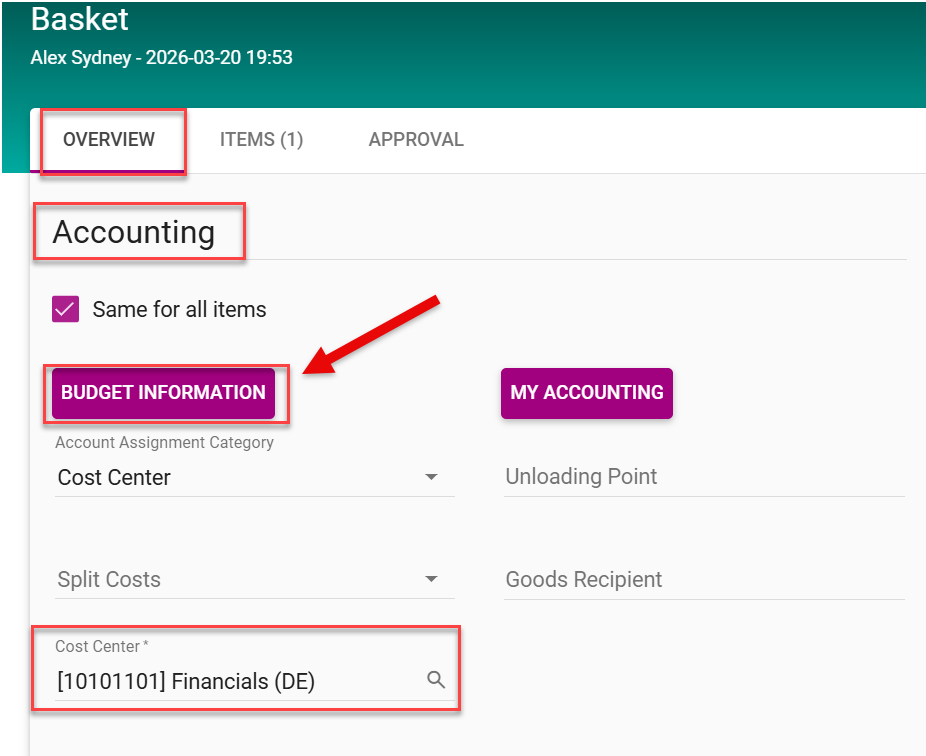
Task: Click the My Accounting button
Action: [x=586, y=393]
